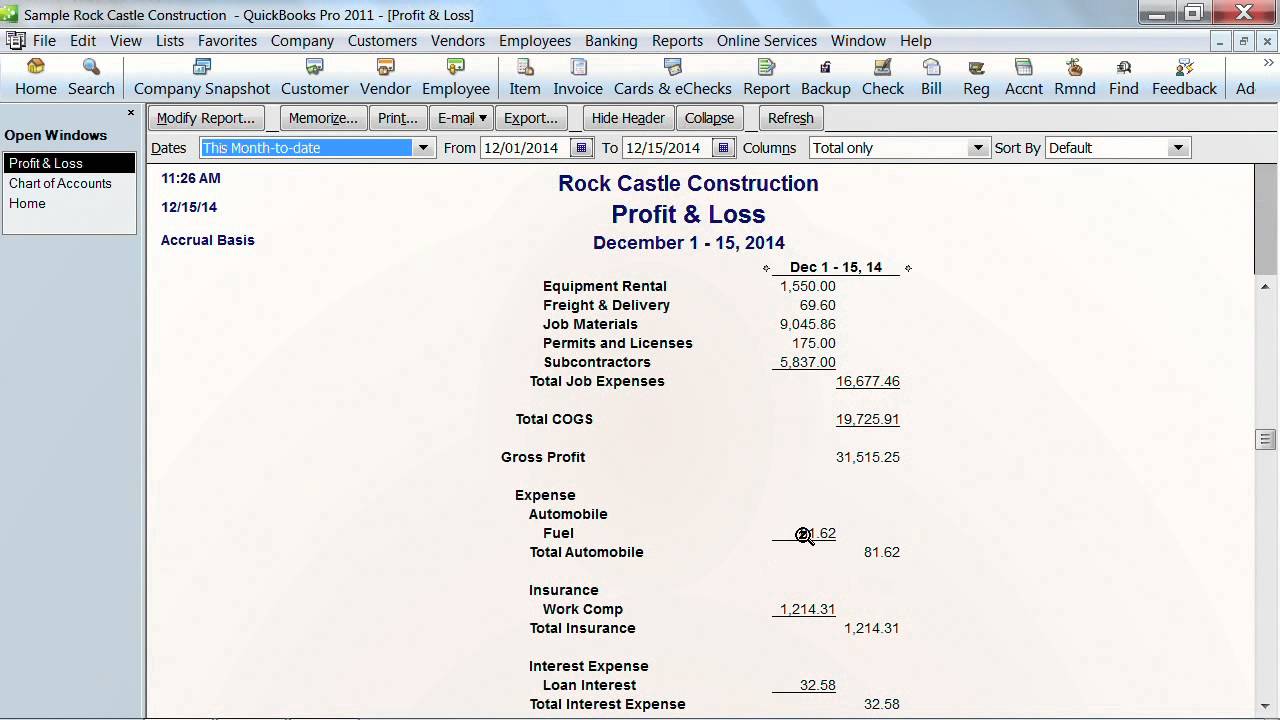Viewport: 1280px width, 720px height.
Task: Open the Lists menu
Action: [170, 41]
